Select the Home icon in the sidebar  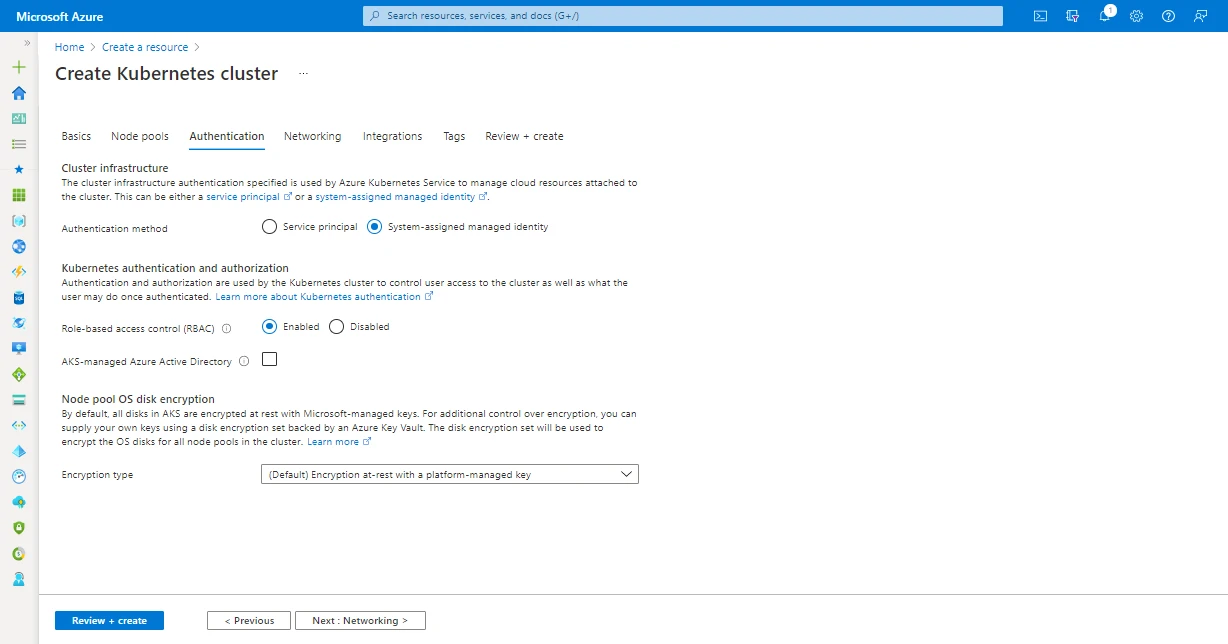[18, 93]
